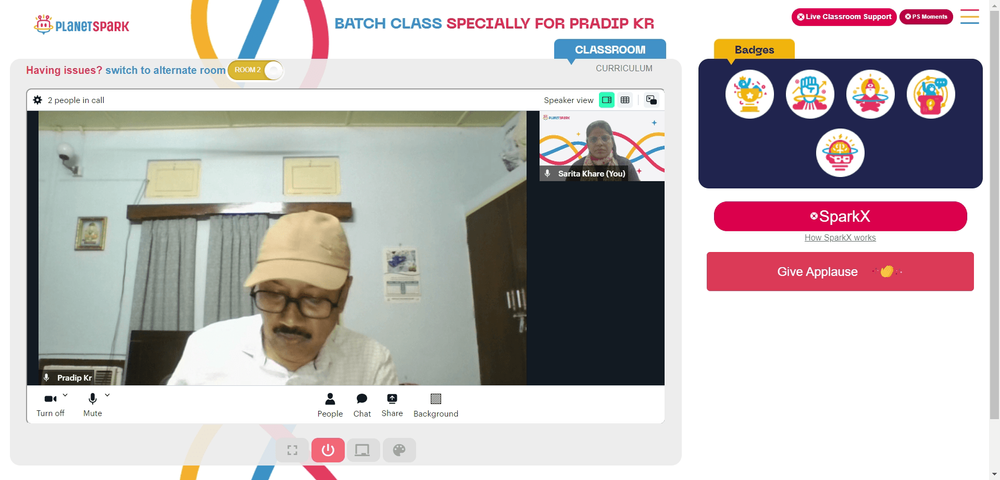The height and width of the screenshot is (480, 1000).
Task: Switch to the CLASSROOM tab
Action: (610, 50)
